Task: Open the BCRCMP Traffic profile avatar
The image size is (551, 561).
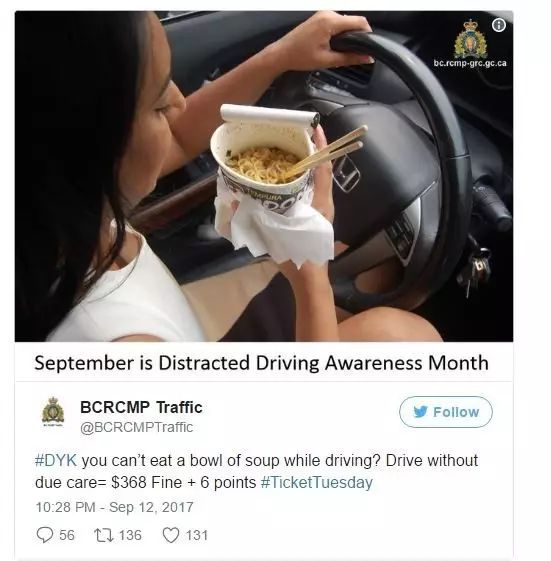Action: (x=53, y=412)
